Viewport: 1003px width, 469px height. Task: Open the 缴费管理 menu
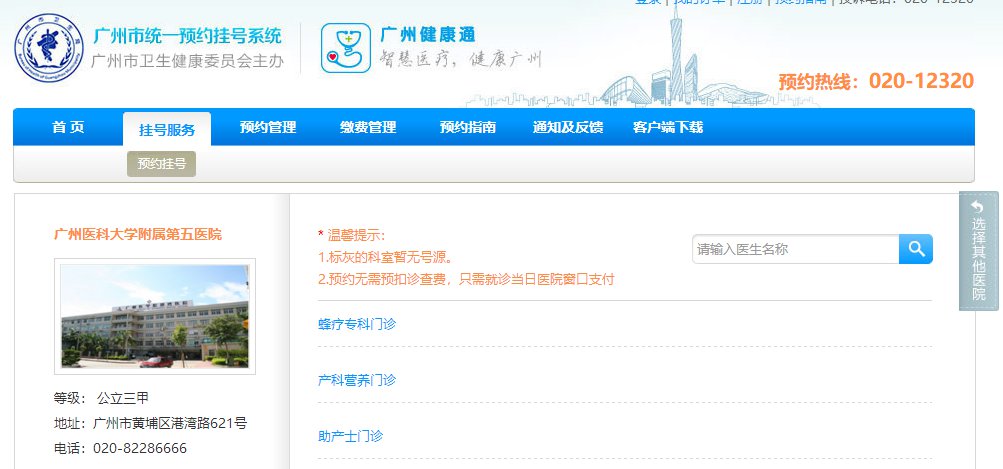click(x=368, y=127)
